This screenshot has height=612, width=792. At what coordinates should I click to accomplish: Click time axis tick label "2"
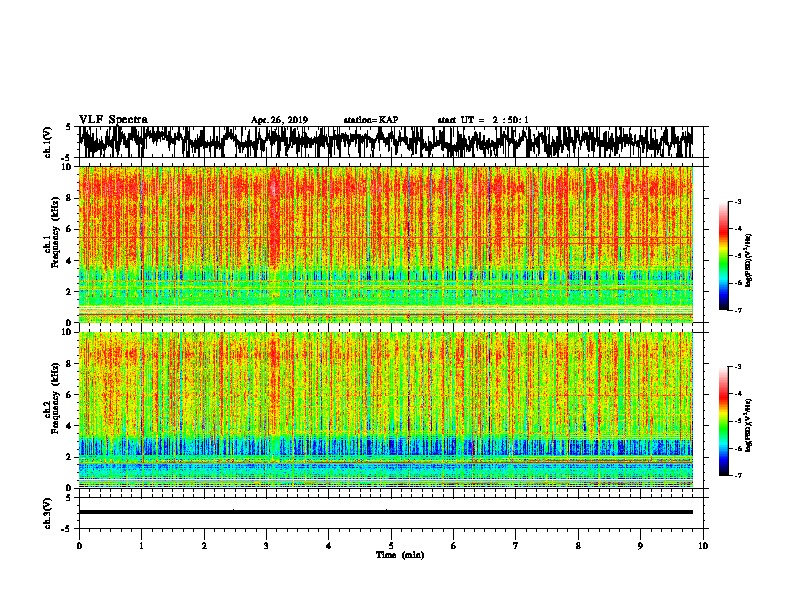point(204,546)
